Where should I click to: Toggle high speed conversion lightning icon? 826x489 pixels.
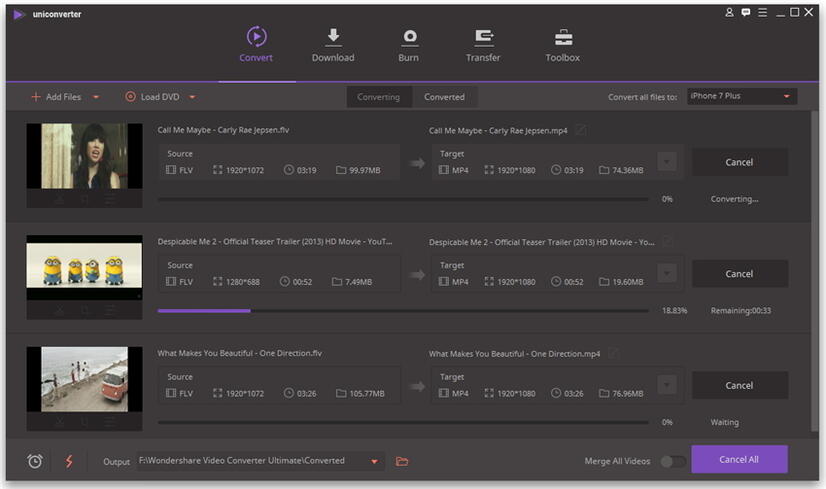pyautogui.click(x=69, y=462)
